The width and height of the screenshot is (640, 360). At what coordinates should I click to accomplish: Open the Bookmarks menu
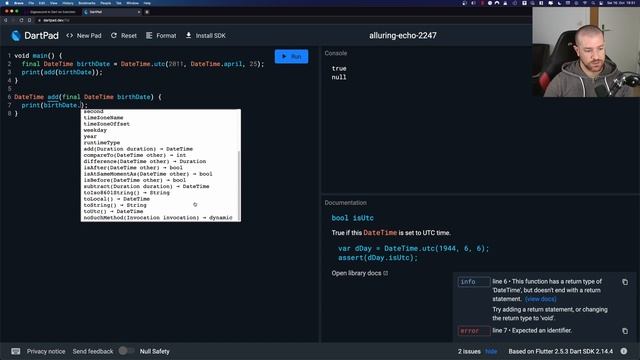87,3
